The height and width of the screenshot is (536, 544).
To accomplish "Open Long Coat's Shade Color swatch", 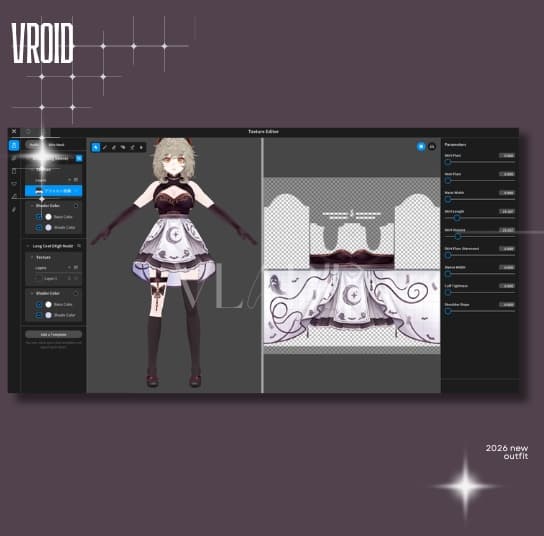I will tap(49, 315).
